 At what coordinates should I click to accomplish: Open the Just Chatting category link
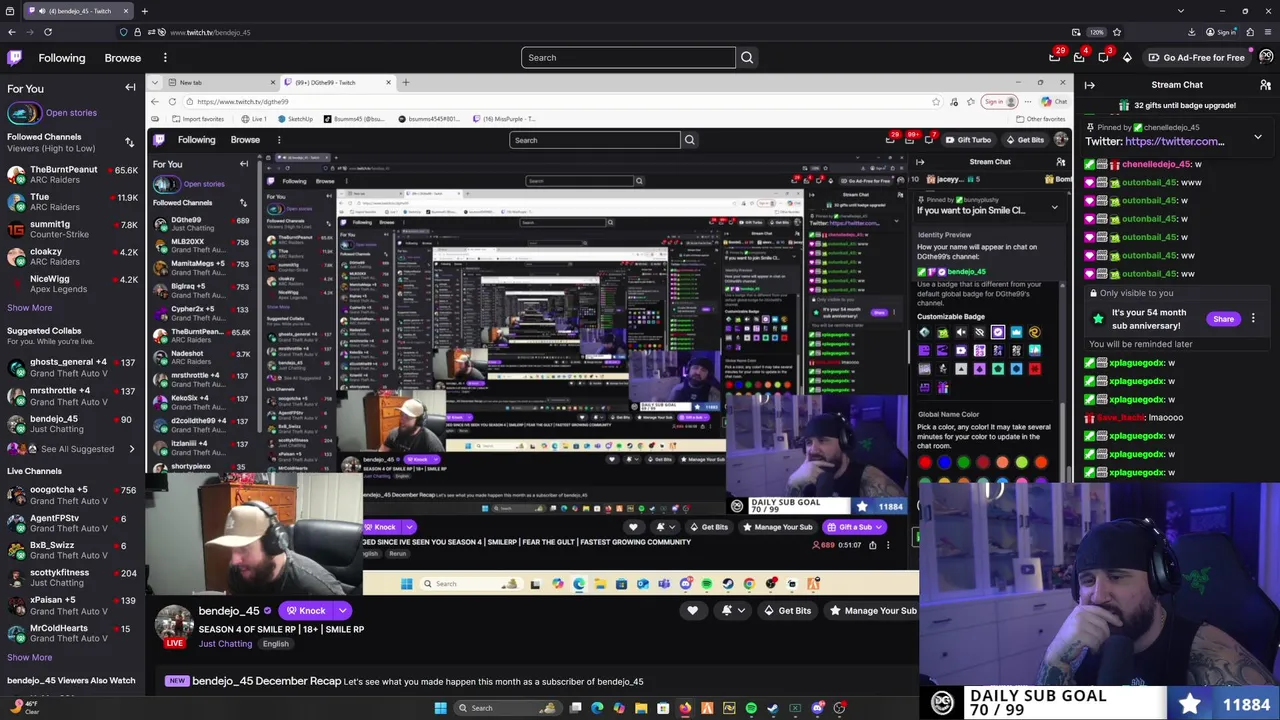pyautogui.click(x=225, y=644)
